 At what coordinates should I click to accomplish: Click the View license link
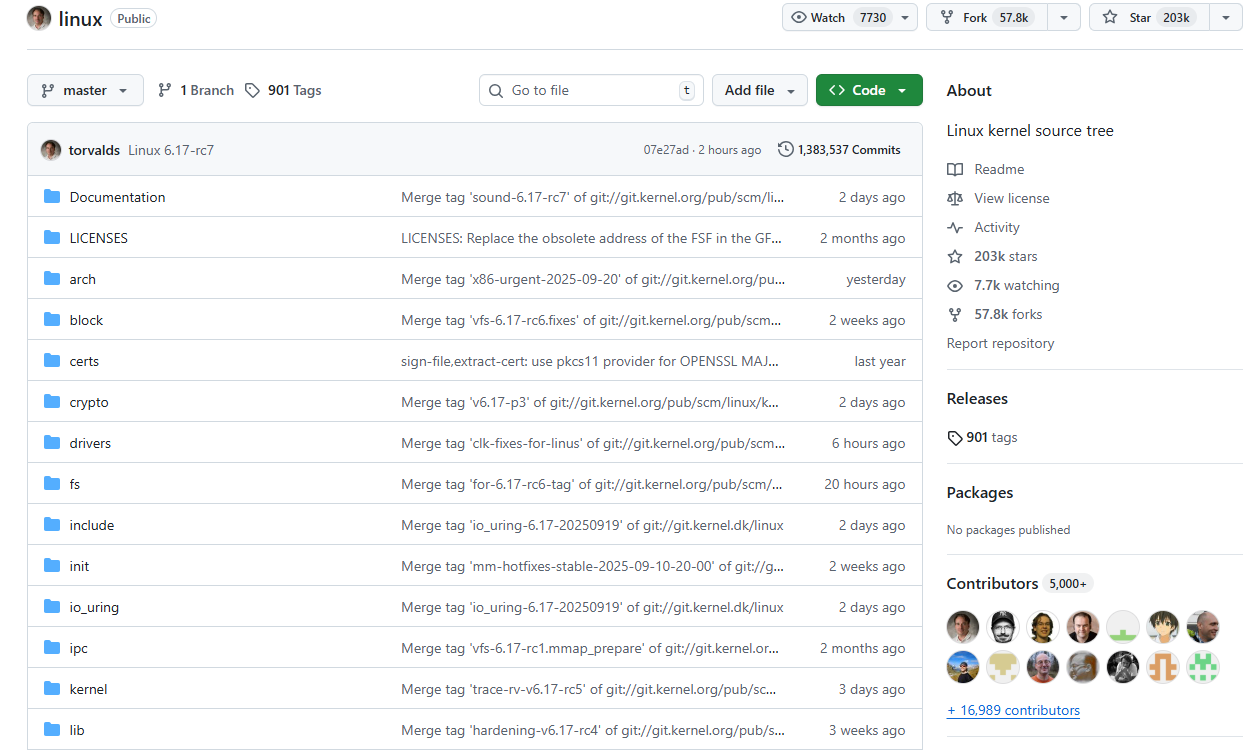pyautogui.click(x=1012, y=198)
